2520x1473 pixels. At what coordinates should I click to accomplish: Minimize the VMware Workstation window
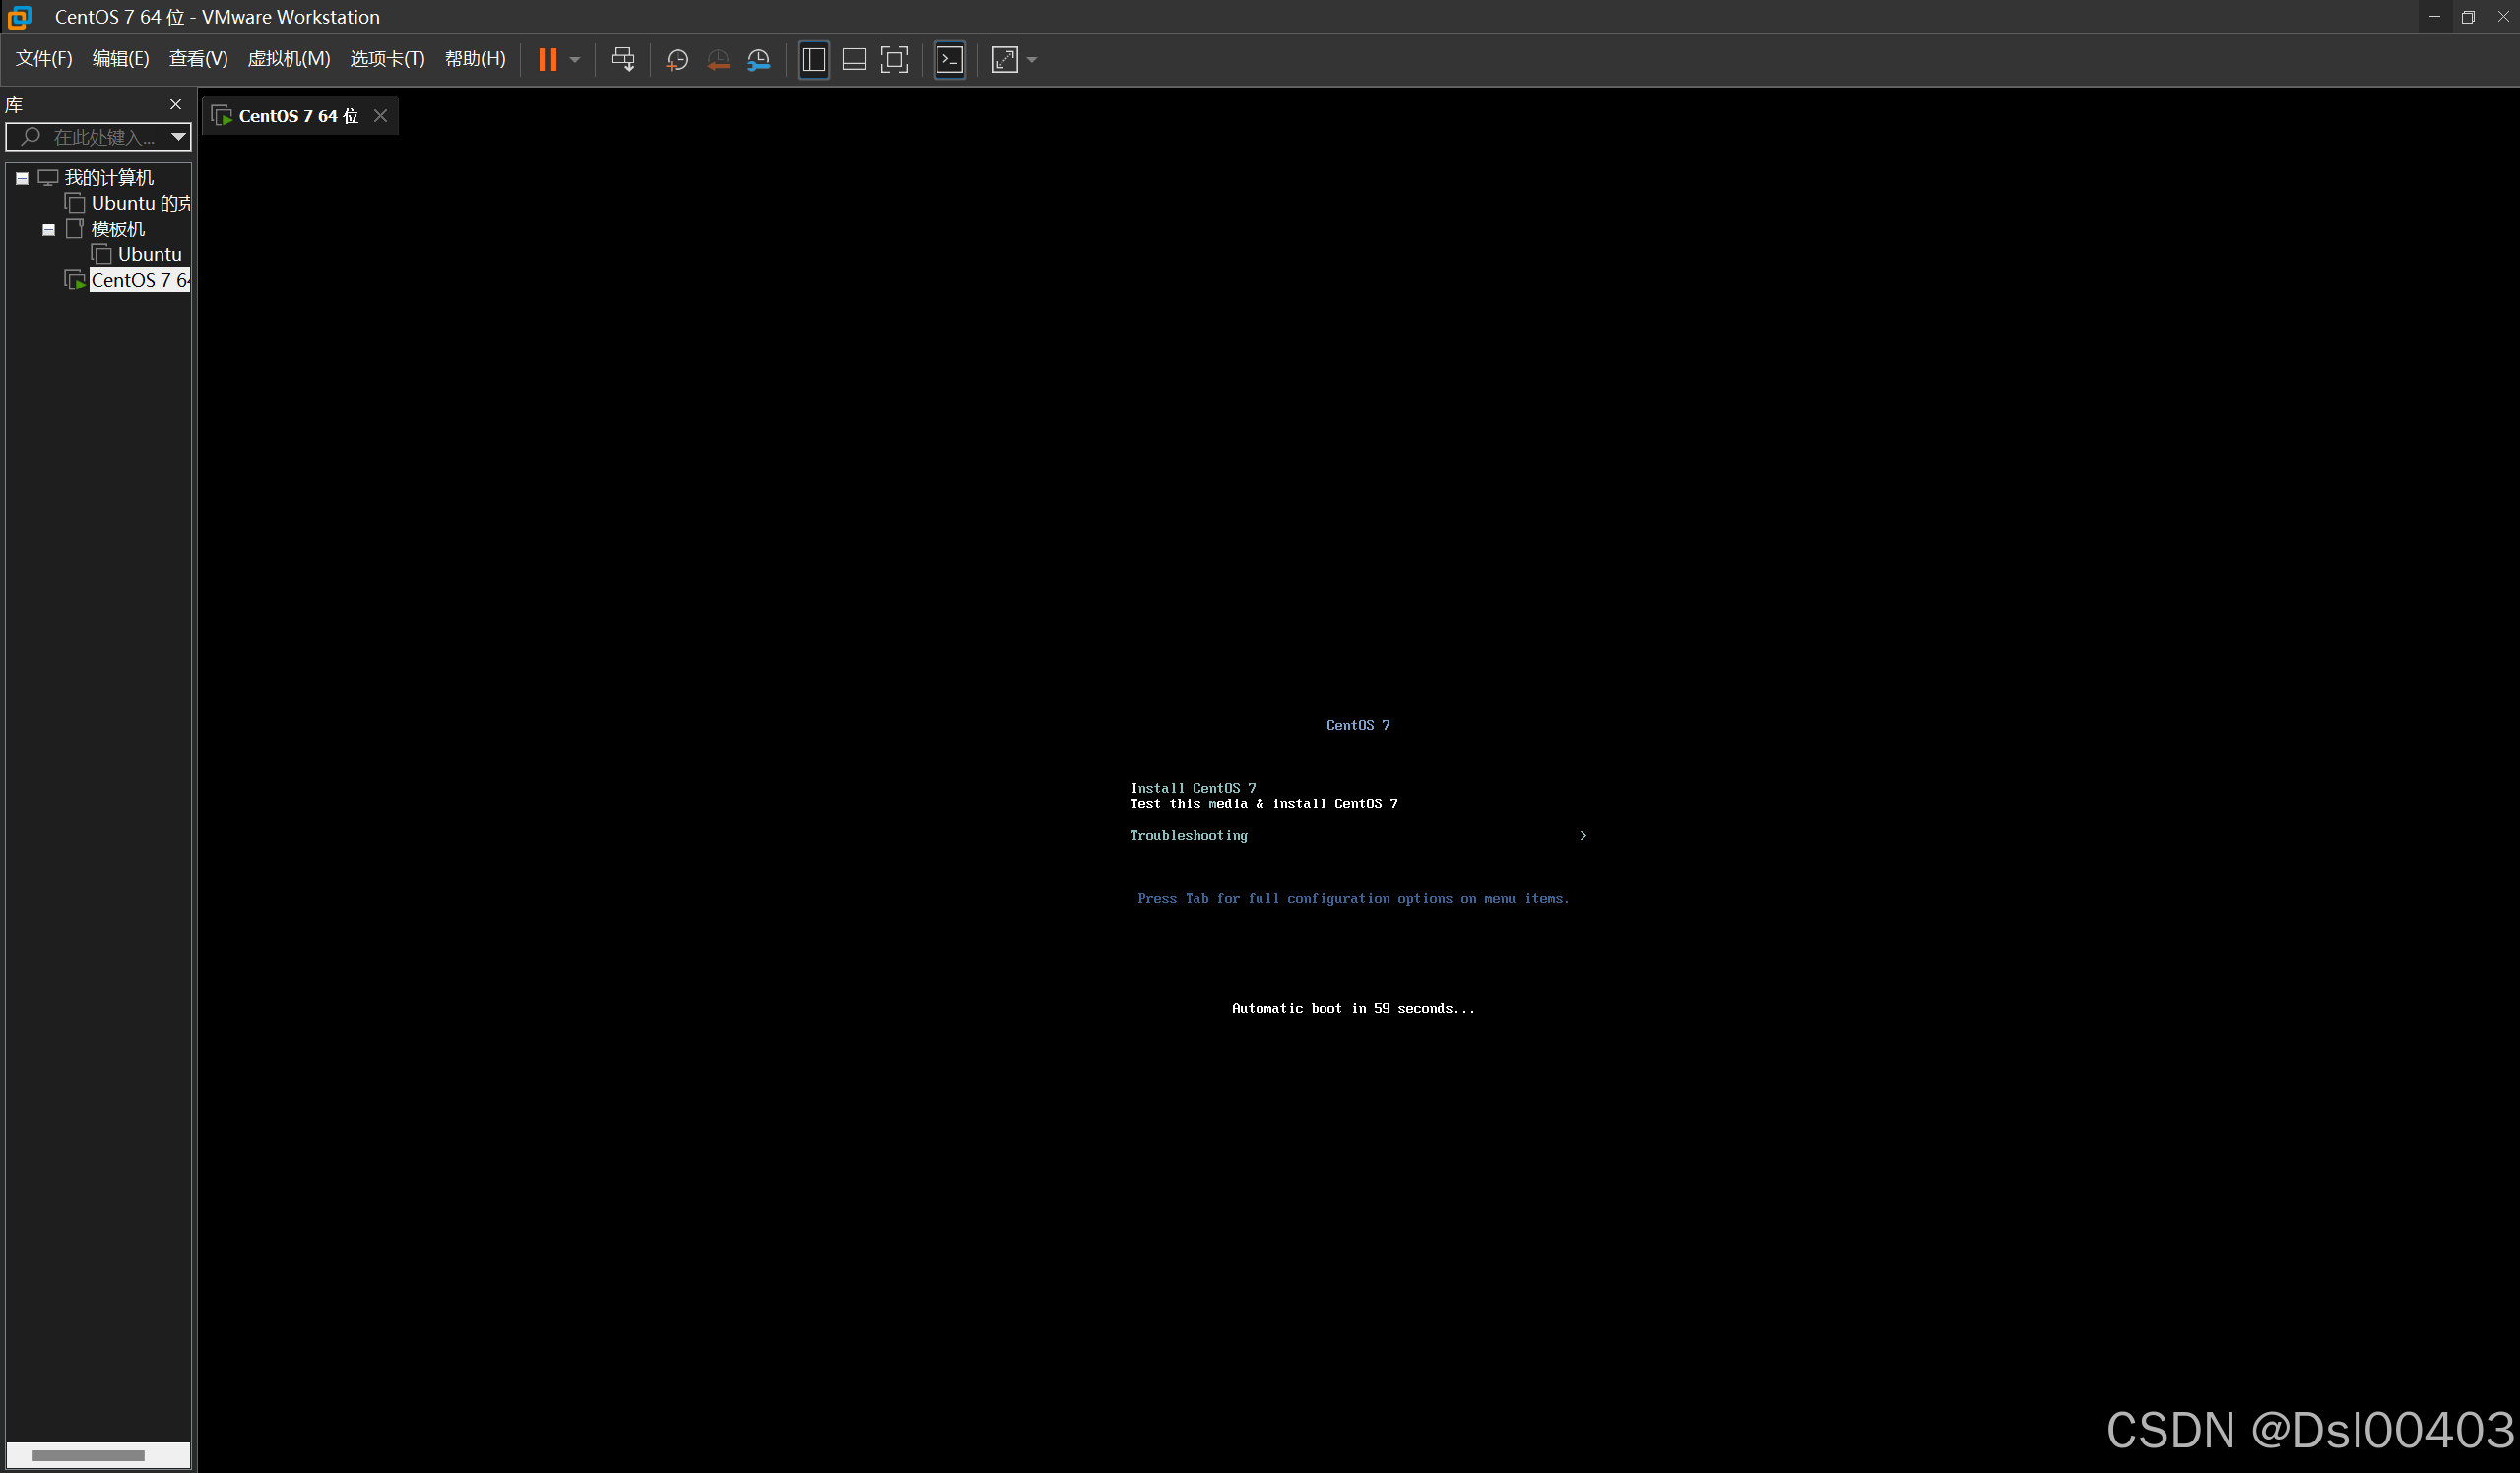2434,16
